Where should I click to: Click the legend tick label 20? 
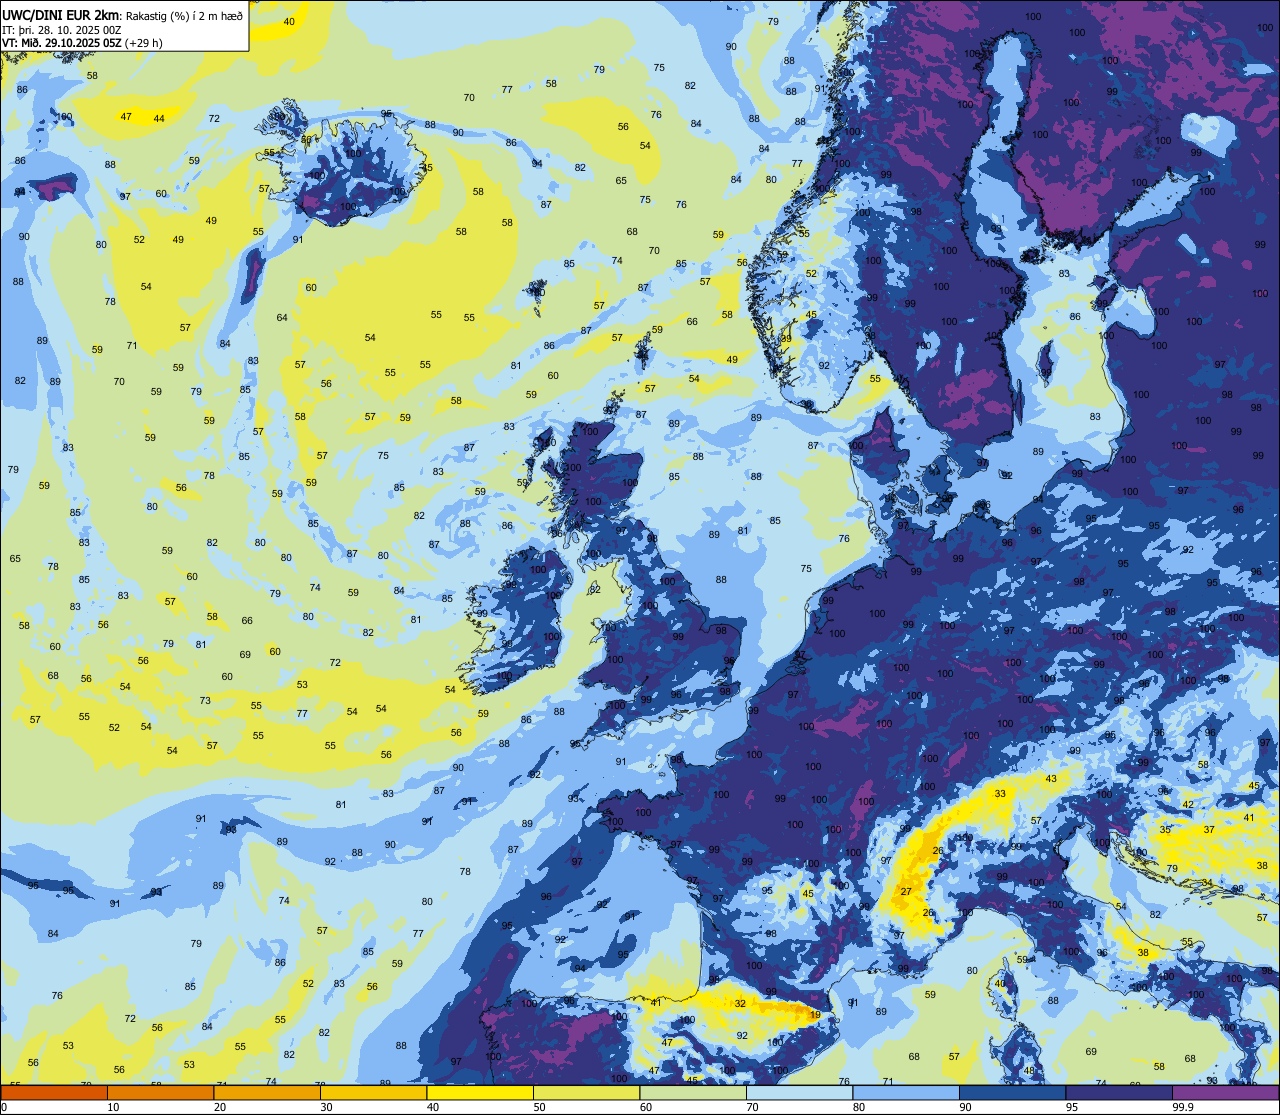click(220, 1107)
